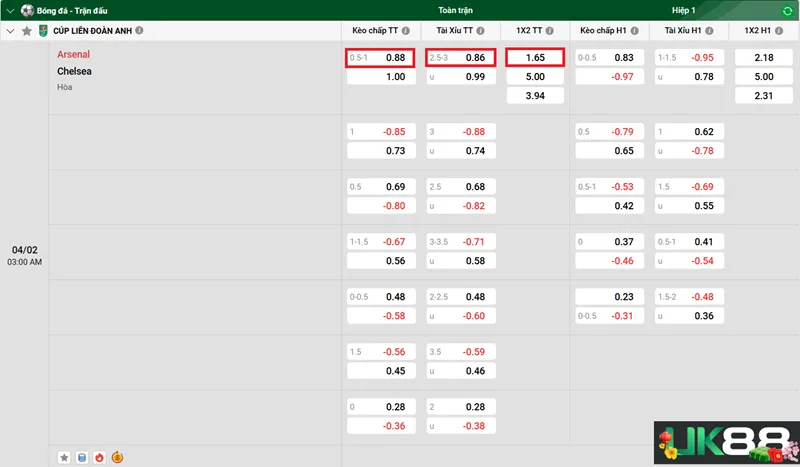Click the fire hot-match icon at bottom

99,457
